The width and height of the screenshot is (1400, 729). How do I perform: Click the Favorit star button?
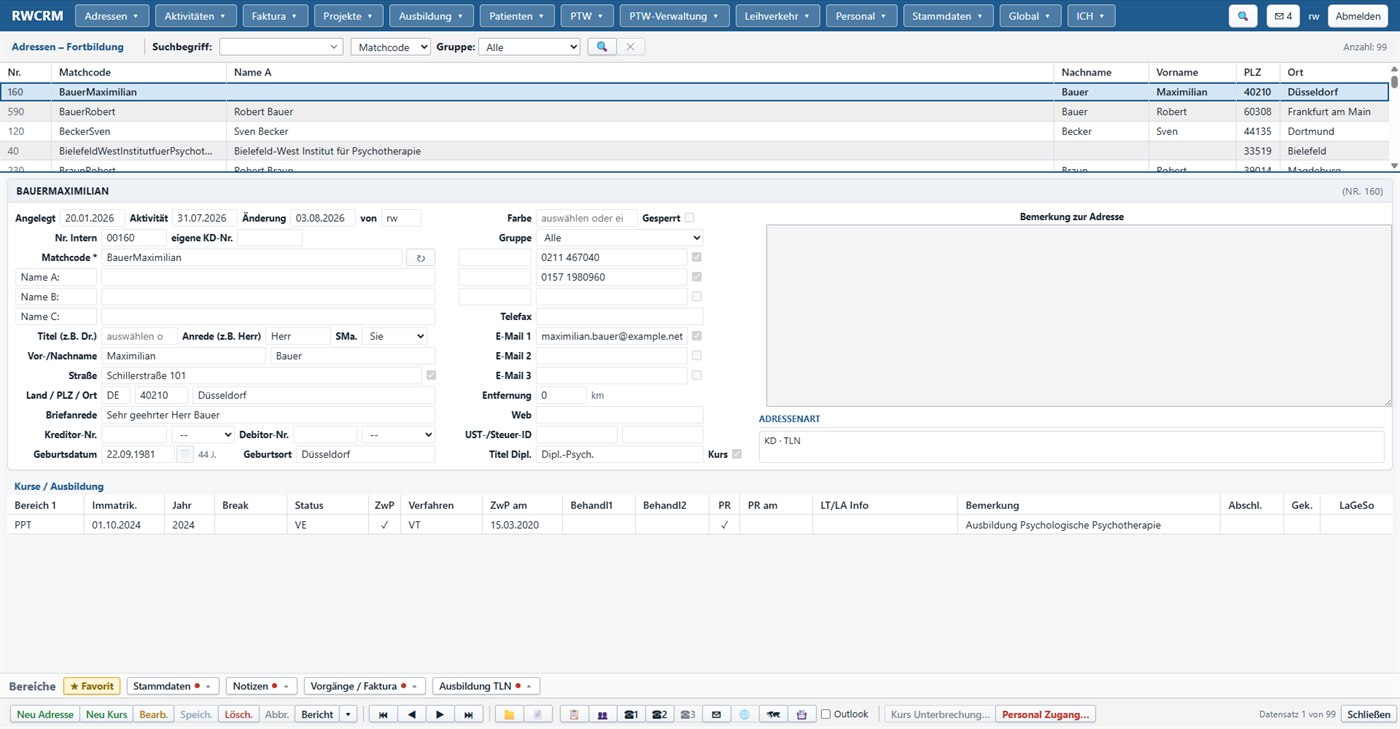[x=92, y=686]
